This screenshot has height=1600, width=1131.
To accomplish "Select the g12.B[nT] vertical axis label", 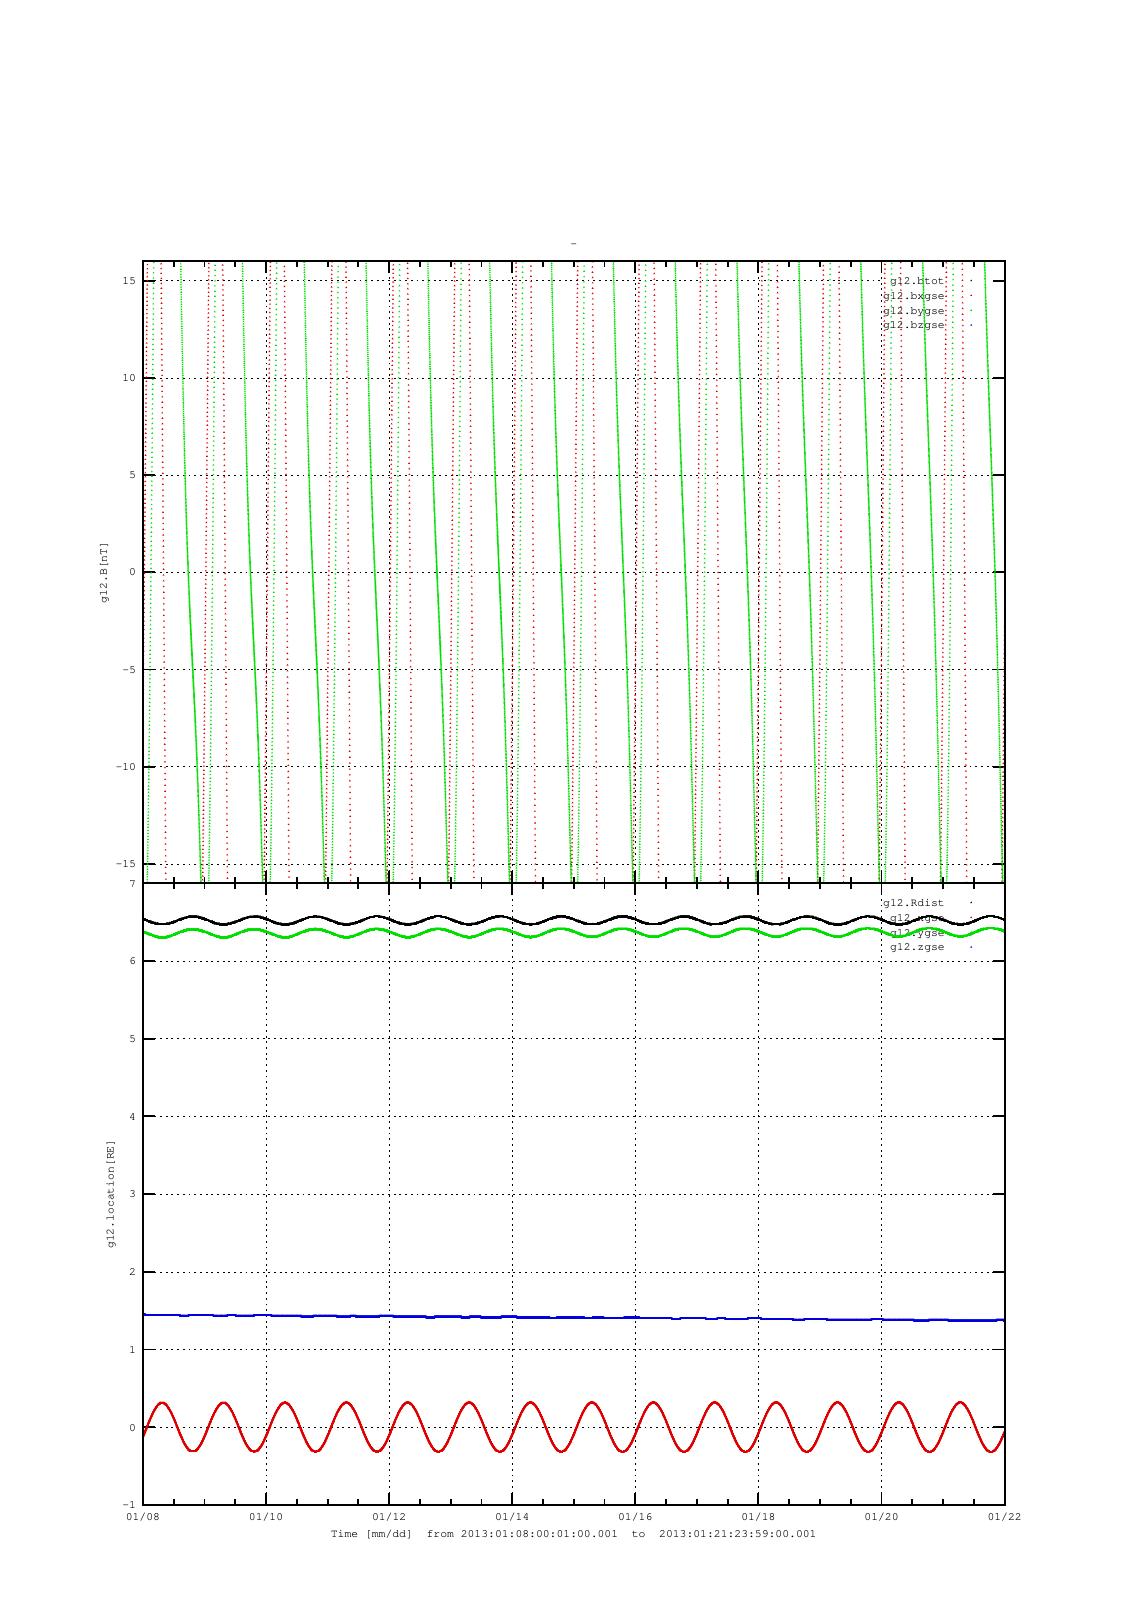I will (x=104, y=572).
